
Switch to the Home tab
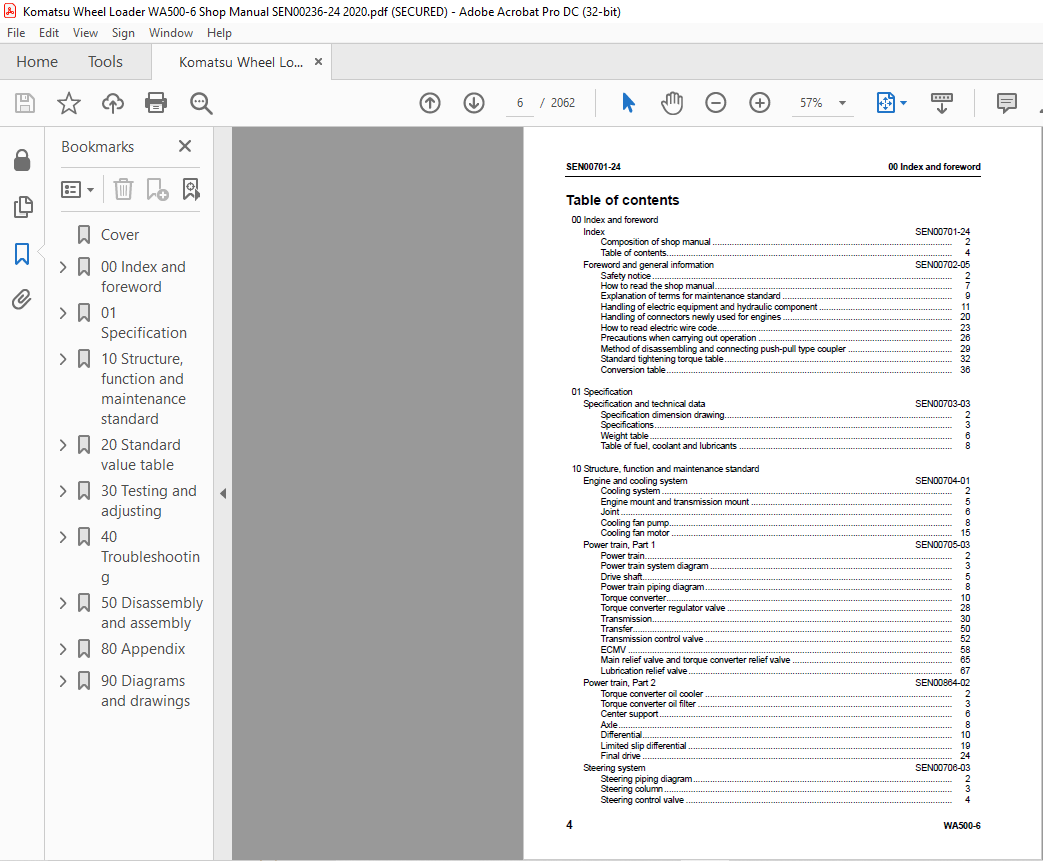pos(37,62)
